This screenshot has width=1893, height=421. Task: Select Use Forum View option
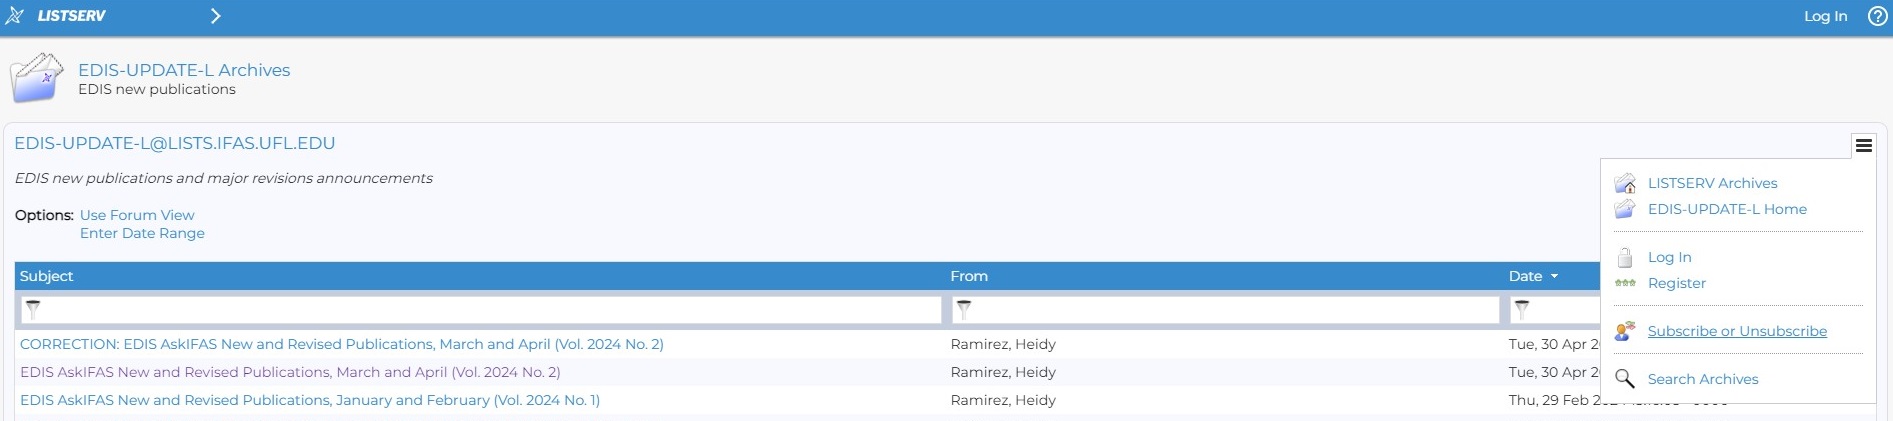coord(137,215)
